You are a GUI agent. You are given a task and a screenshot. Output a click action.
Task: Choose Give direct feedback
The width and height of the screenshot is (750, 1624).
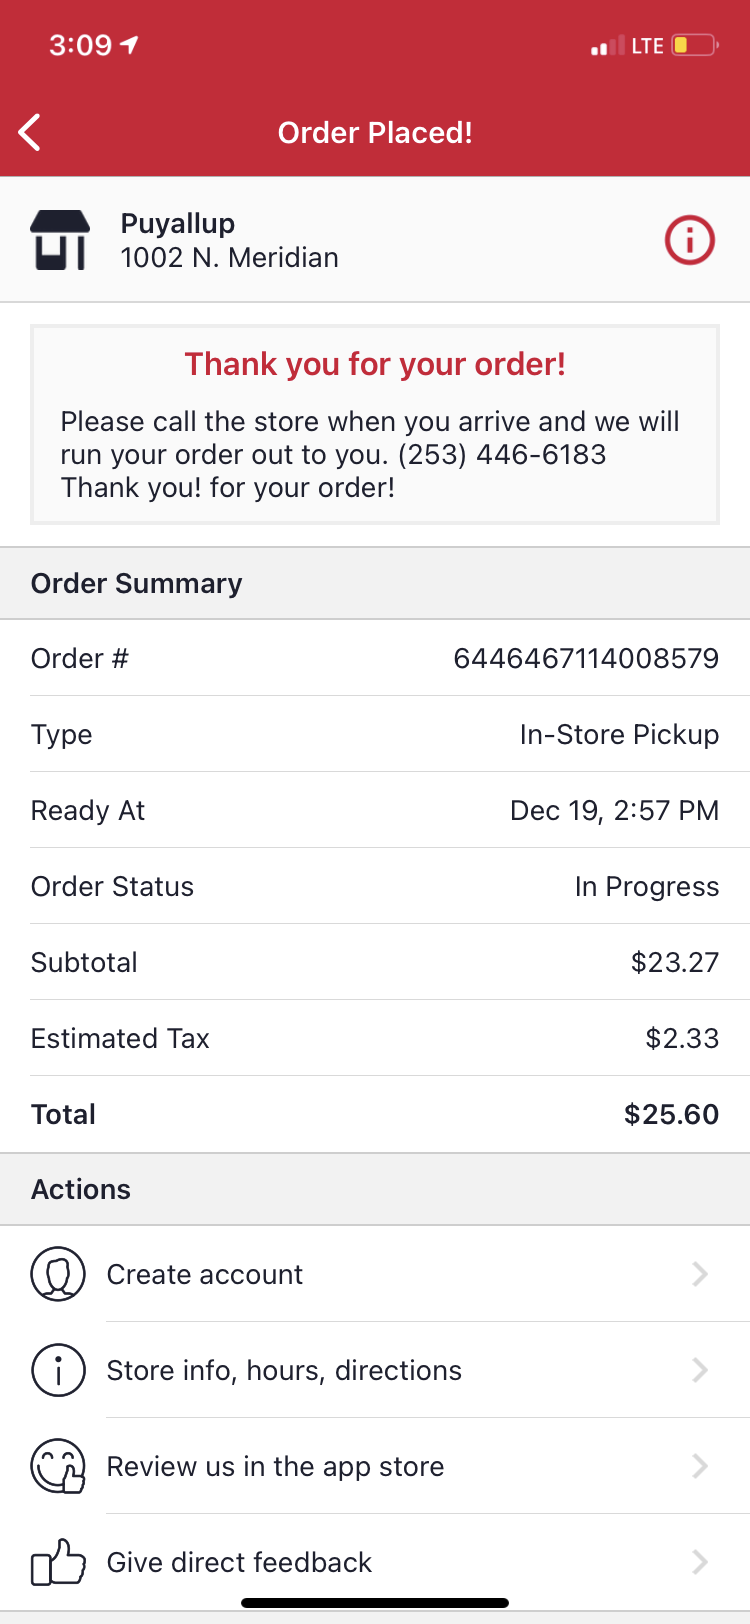point(239,1562)
